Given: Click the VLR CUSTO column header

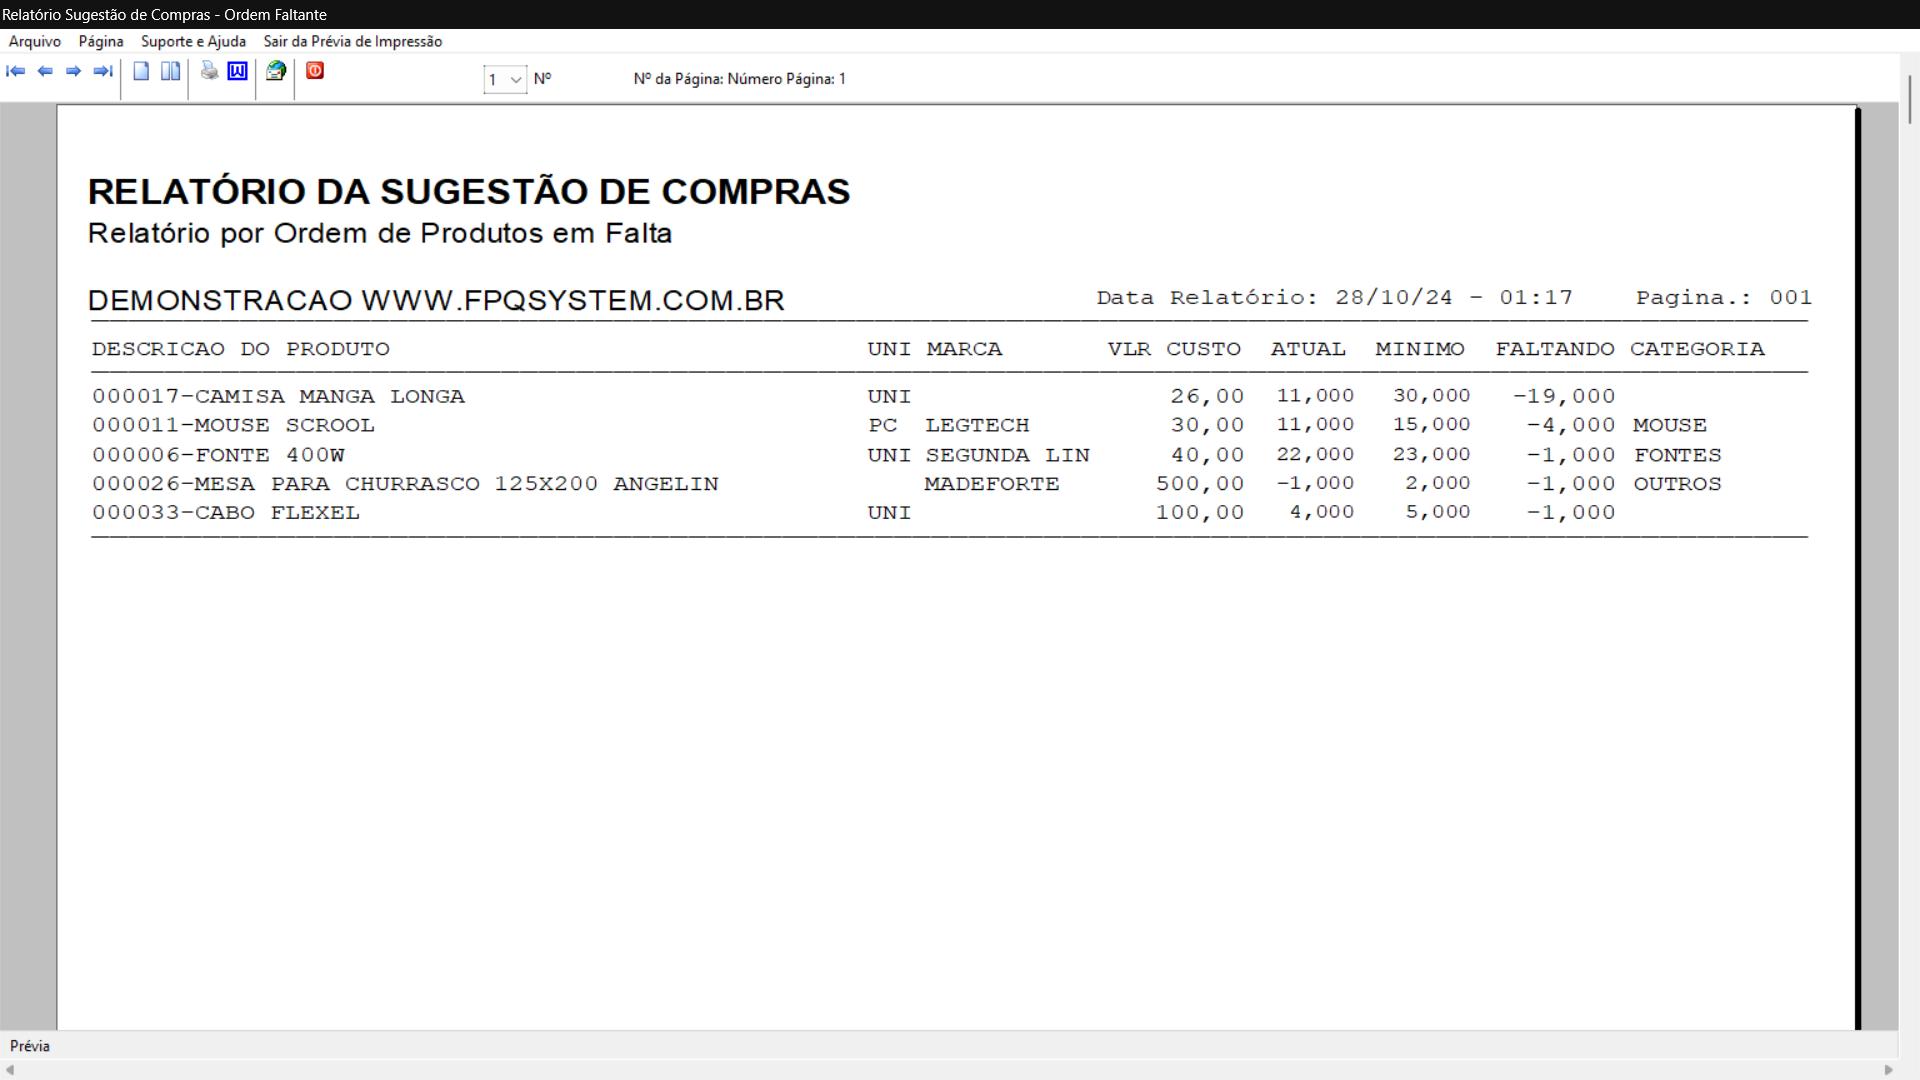Looking at the screenshot, I should (x=1174, y=349).
